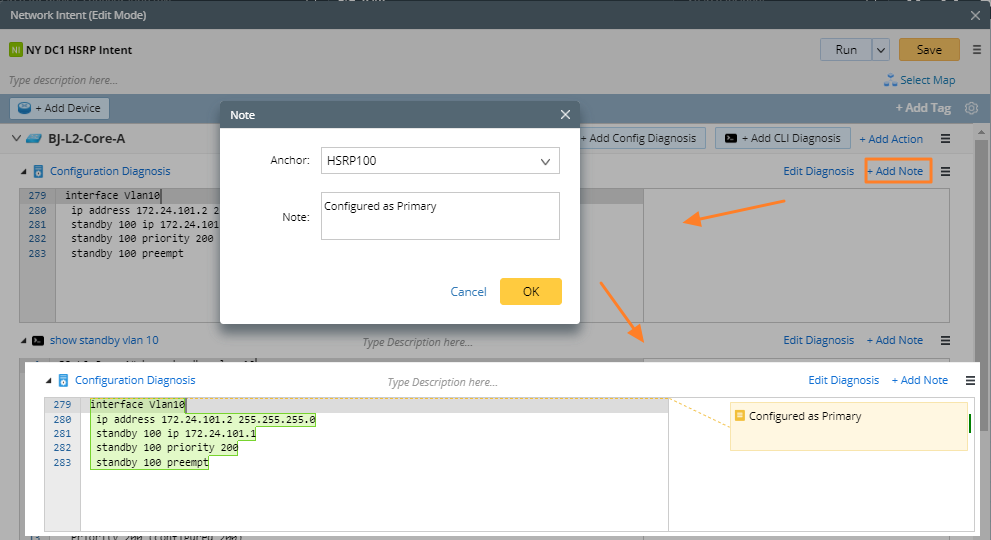991x540 pixels.
Task: Open menu icon right of highlighted Add Note
Action: (945, 171)
